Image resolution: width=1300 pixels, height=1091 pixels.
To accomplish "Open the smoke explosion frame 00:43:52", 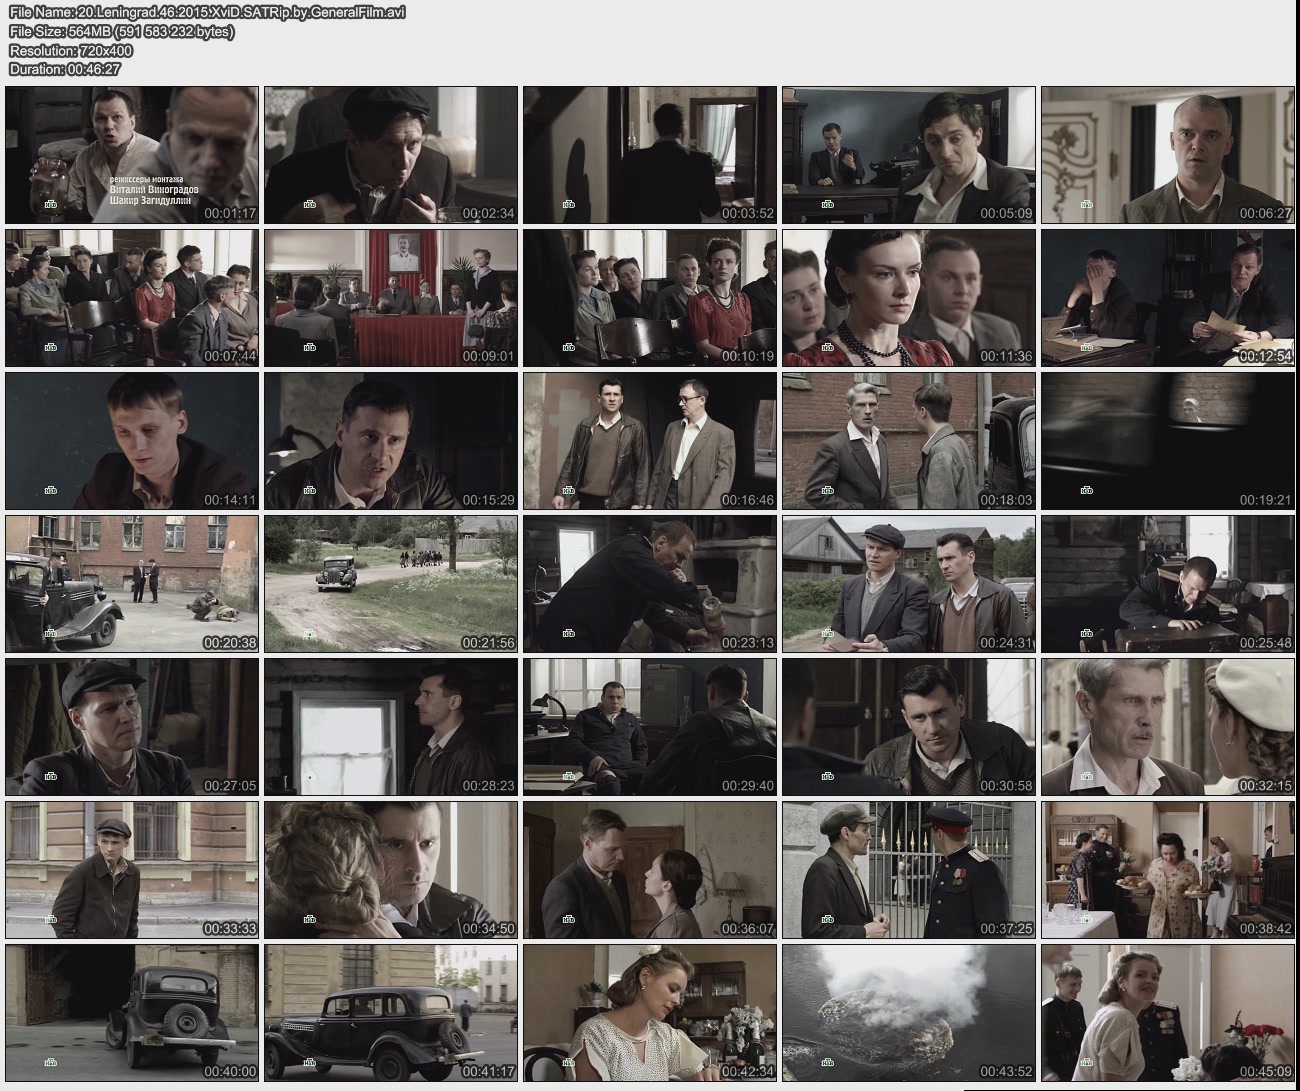I will 908,1013.
